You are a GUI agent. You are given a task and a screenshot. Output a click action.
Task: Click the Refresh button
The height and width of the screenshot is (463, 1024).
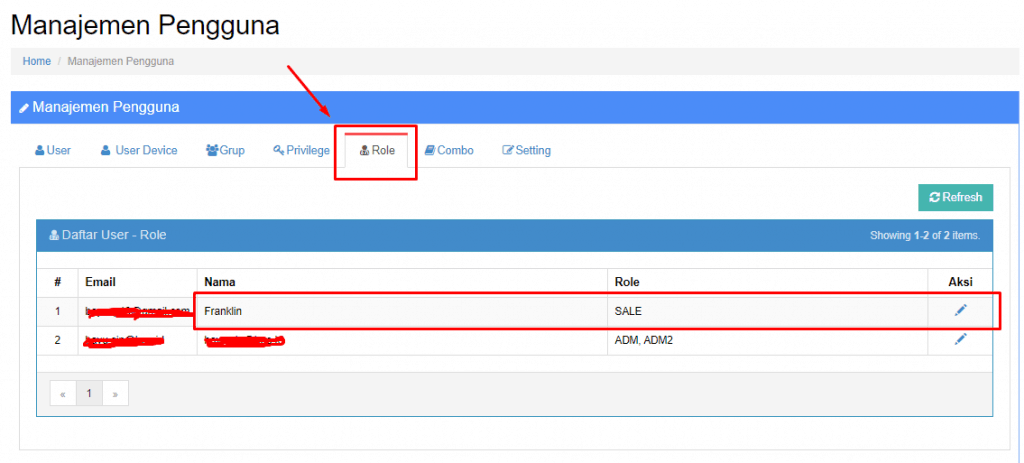(955, 197)
